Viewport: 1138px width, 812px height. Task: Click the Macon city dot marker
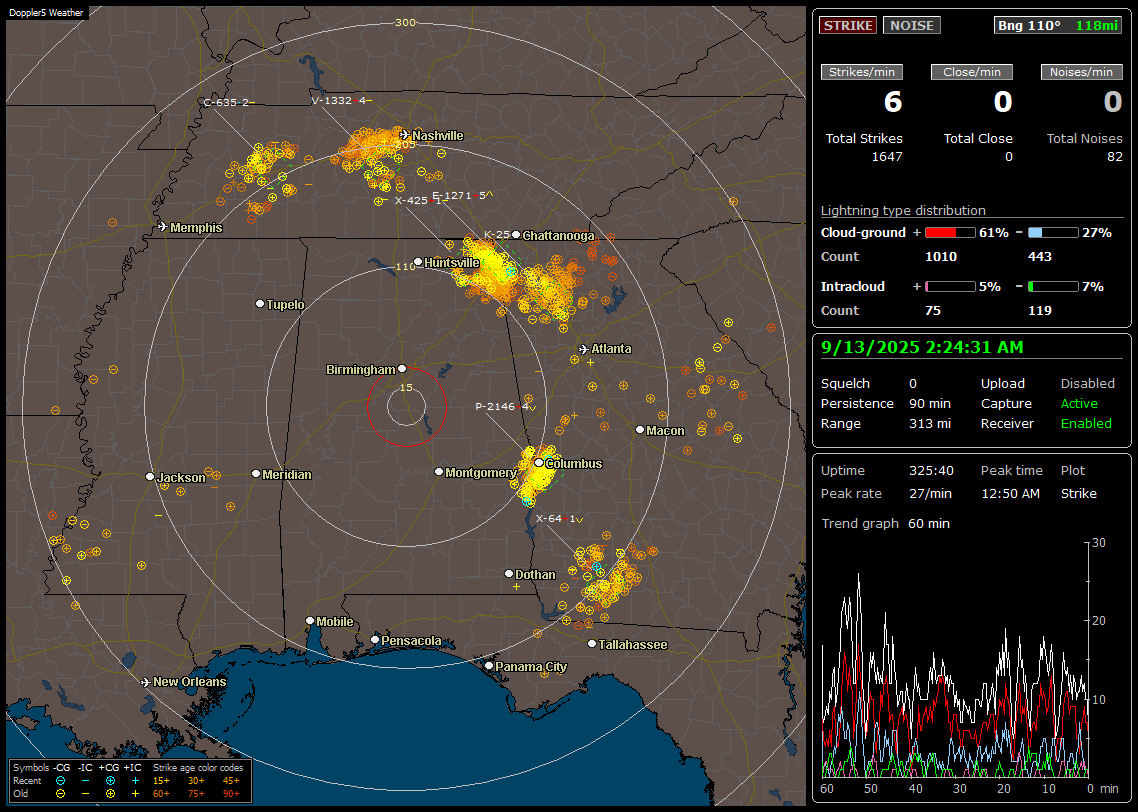(639, 430)
